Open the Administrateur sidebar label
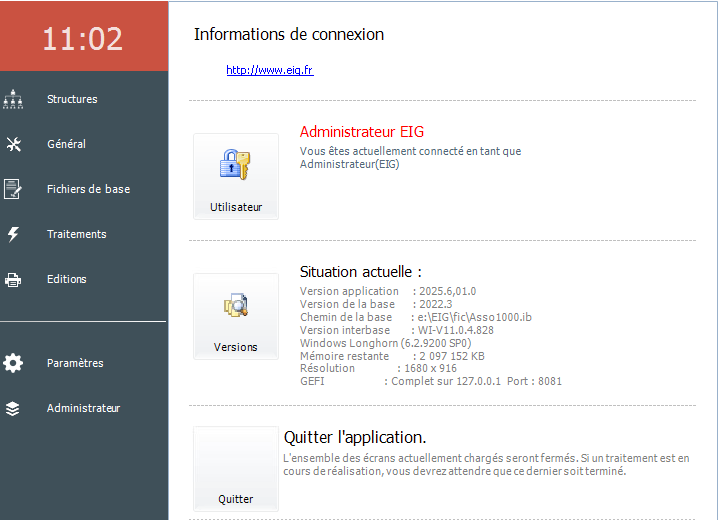This screenshot has width=718, height=520. [83, 408]
